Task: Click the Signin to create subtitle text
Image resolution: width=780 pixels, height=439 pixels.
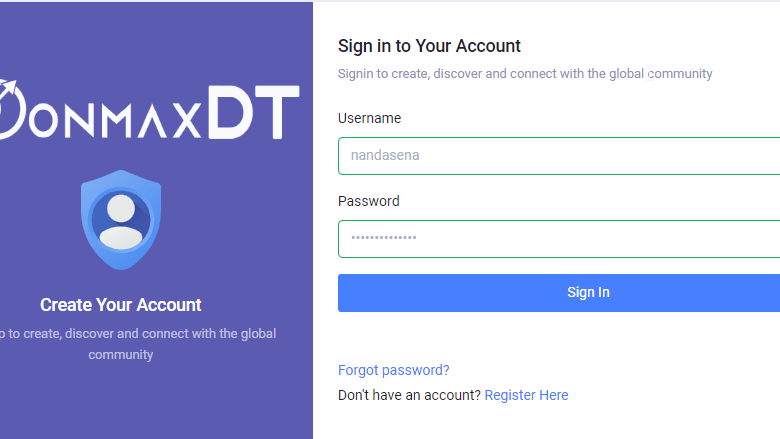Action: [x=525, y=74]
